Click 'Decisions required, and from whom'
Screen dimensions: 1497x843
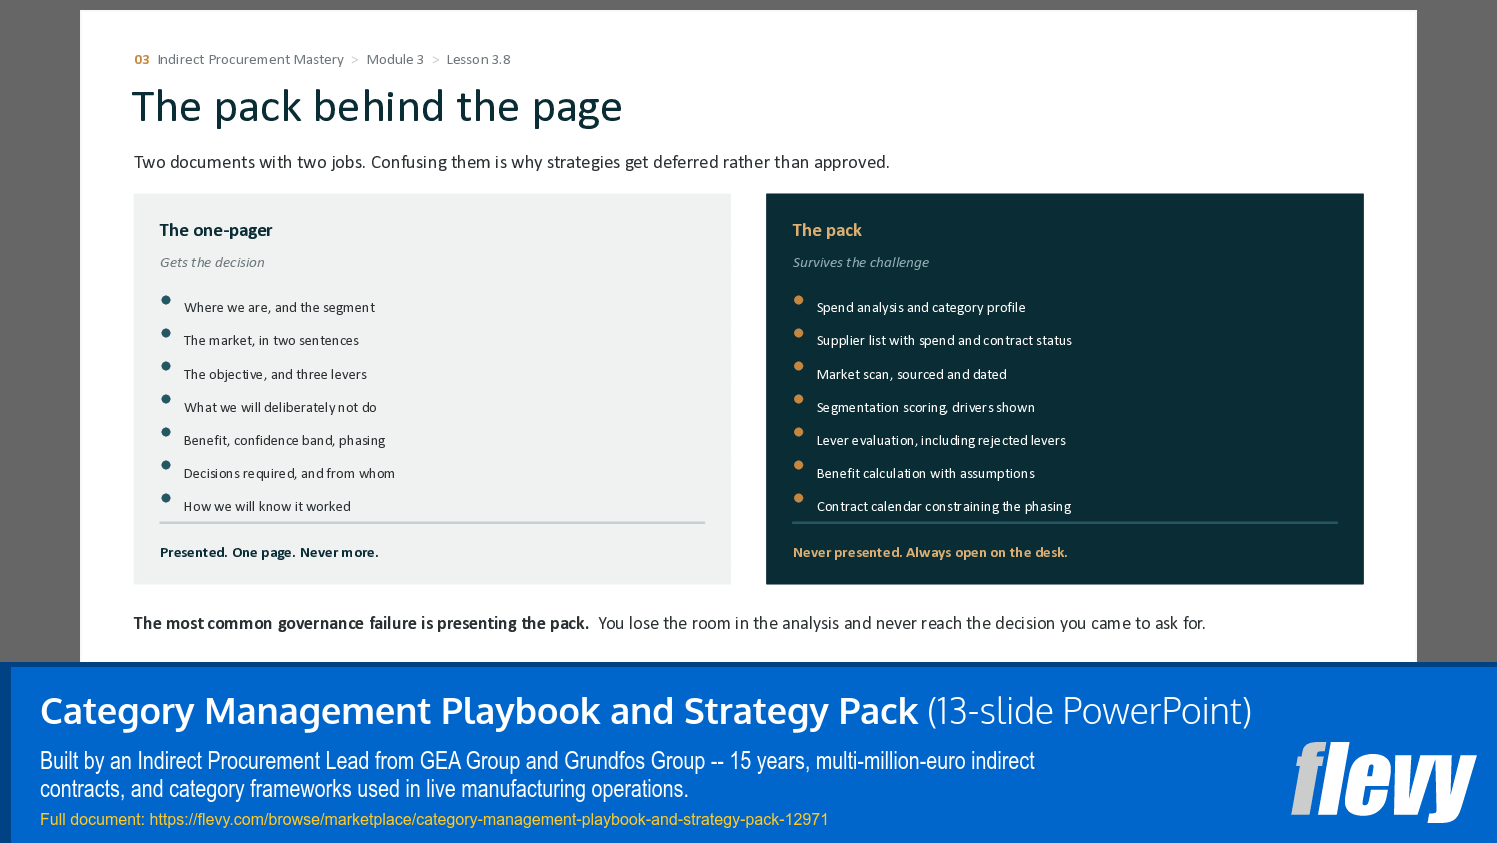289,474
